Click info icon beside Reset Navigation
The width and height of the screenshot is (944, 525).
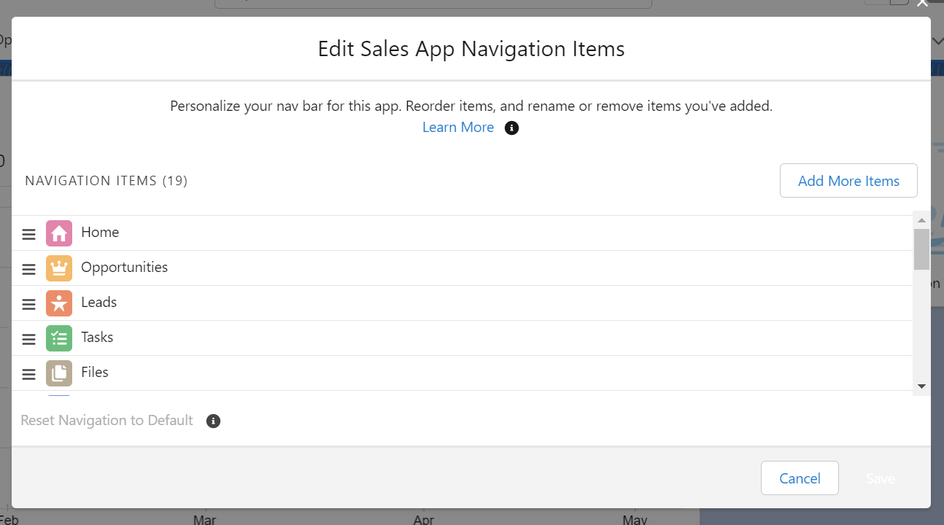[213, 421]
